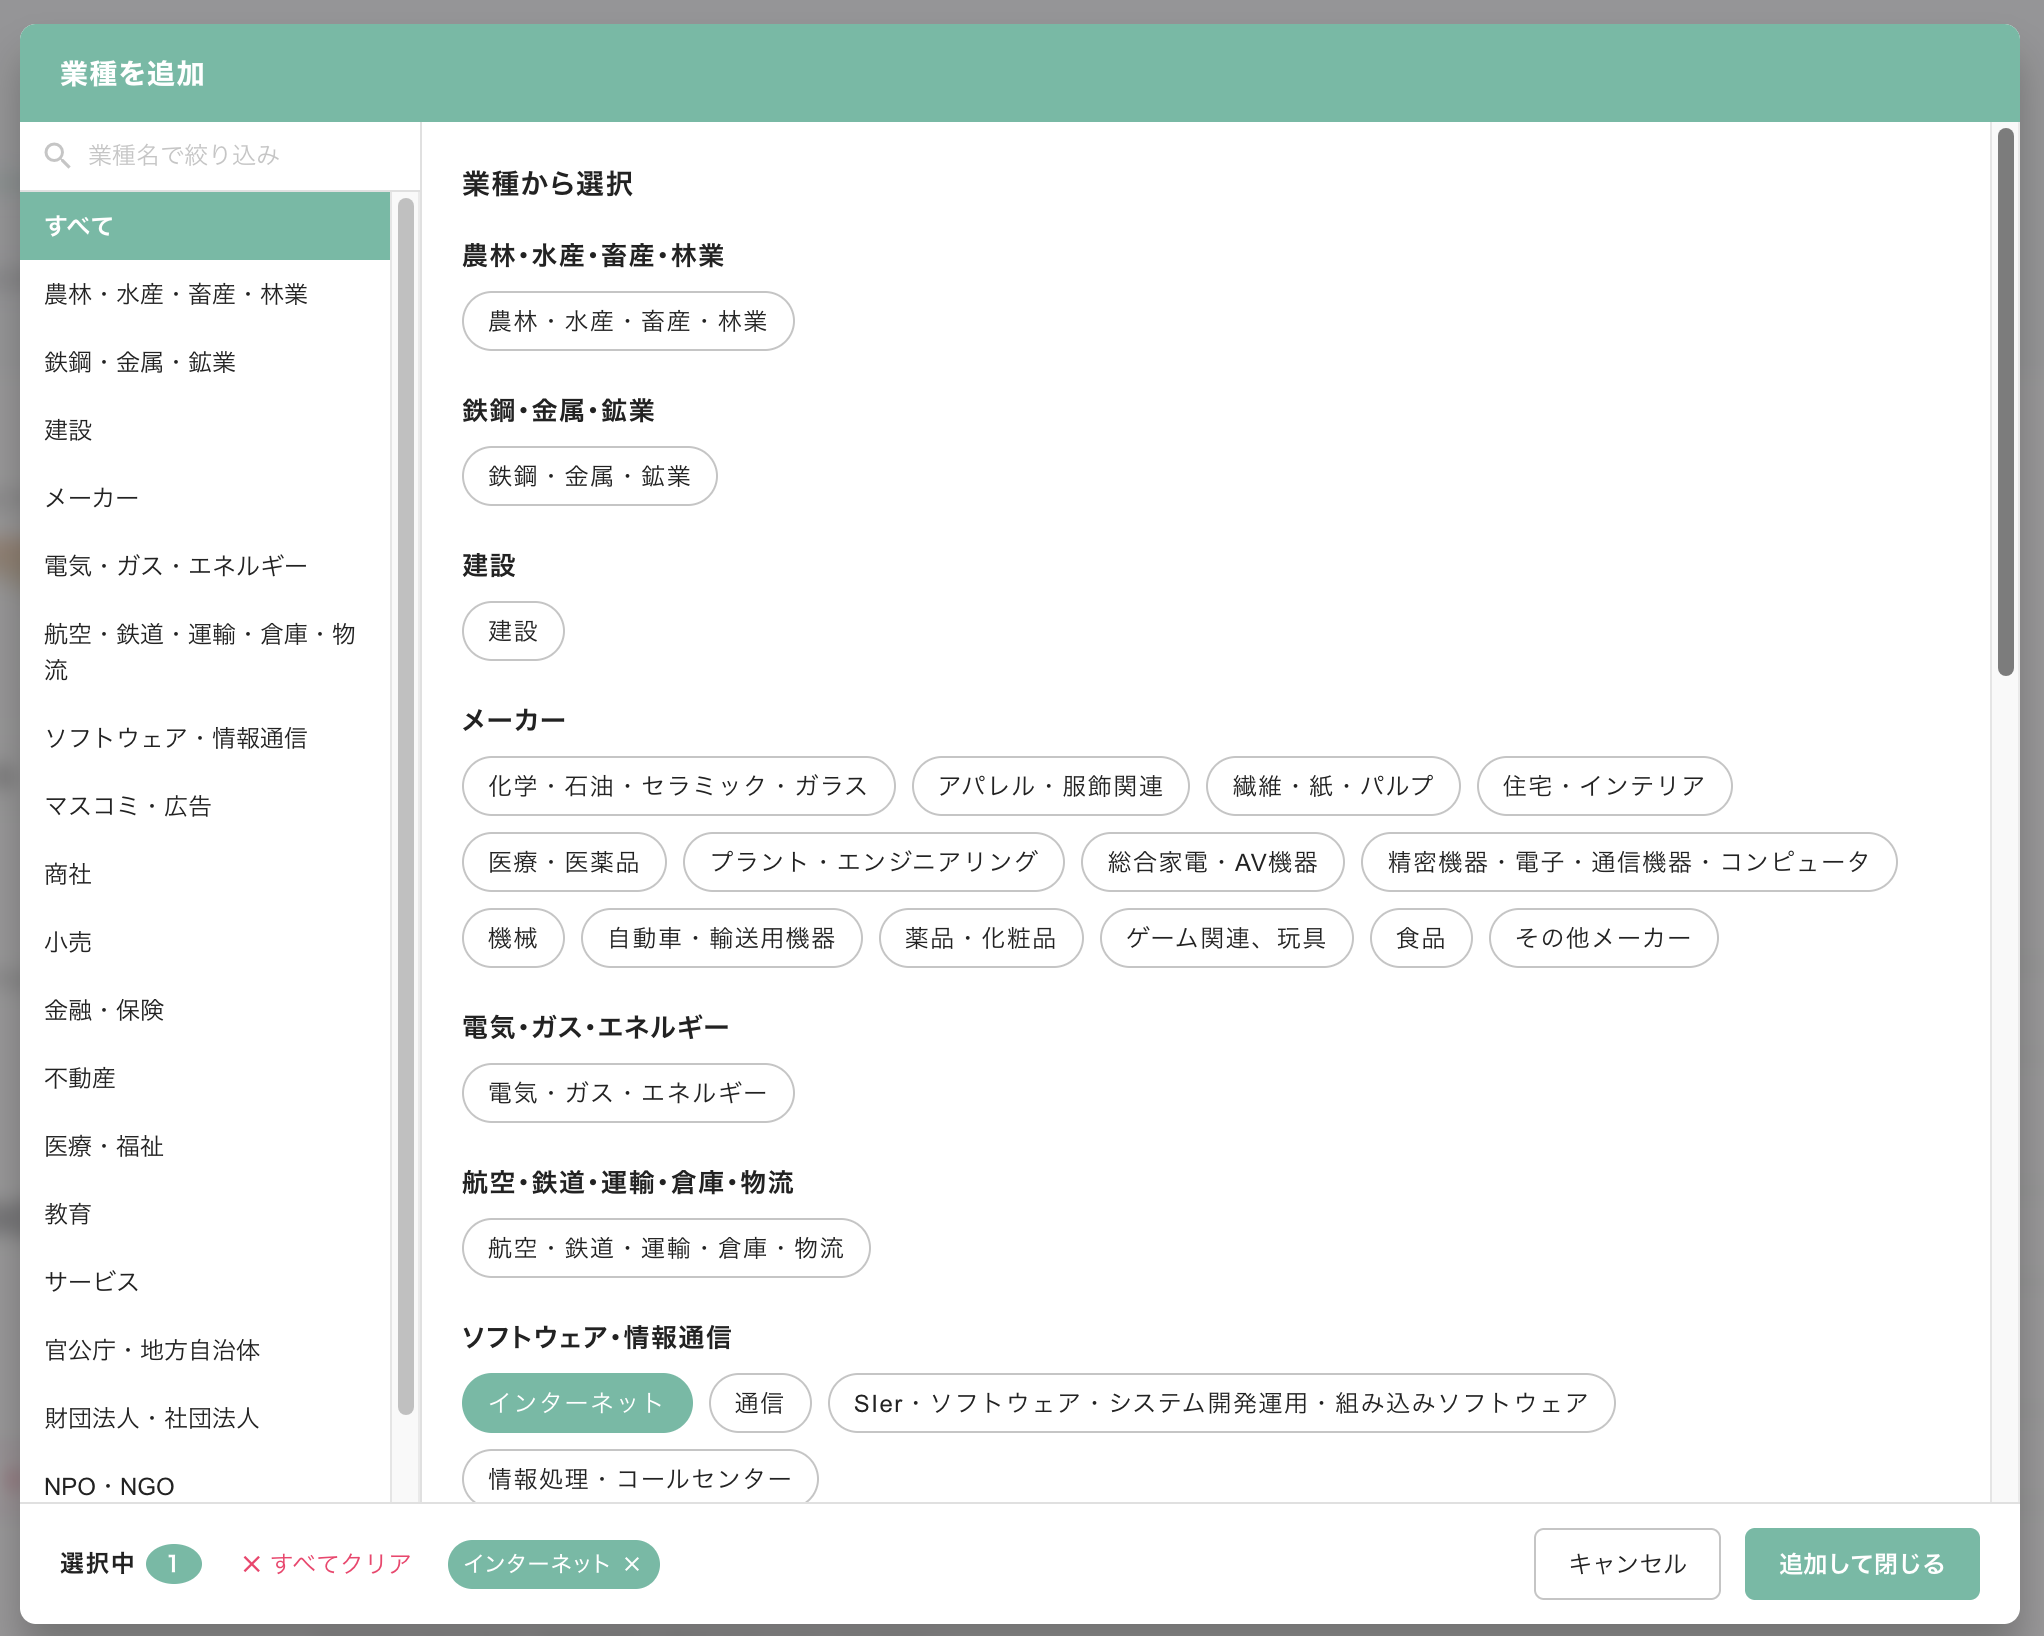The width and height of the screenshot is (2044, 1636).
Task: Toggle 自動車・輸送用機器 chip
Action: [721, 938]
